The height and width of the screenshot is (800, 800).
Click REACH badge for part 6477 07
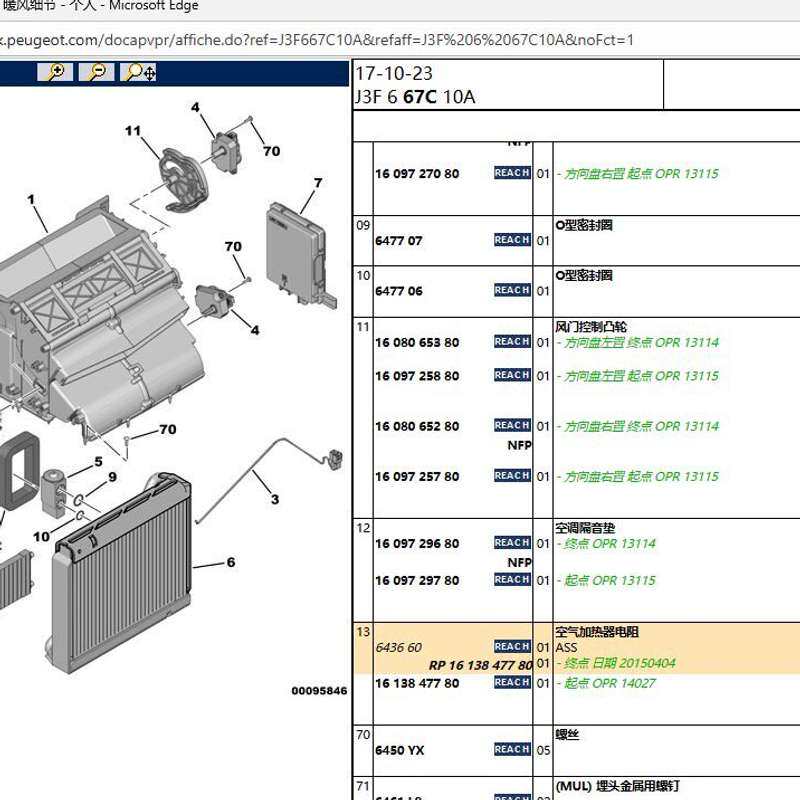[x=512, y=240]
